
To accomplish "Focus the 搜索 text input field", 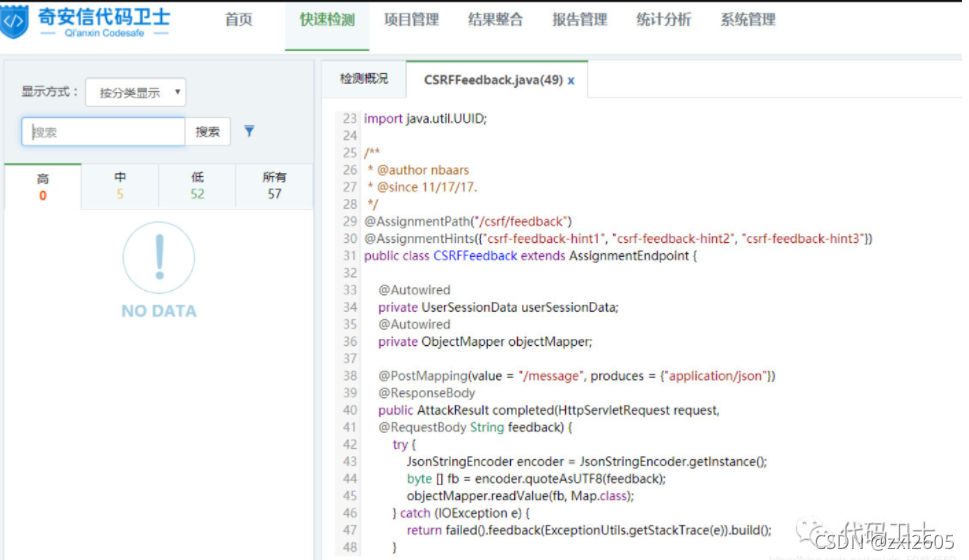I will [103, 132].
